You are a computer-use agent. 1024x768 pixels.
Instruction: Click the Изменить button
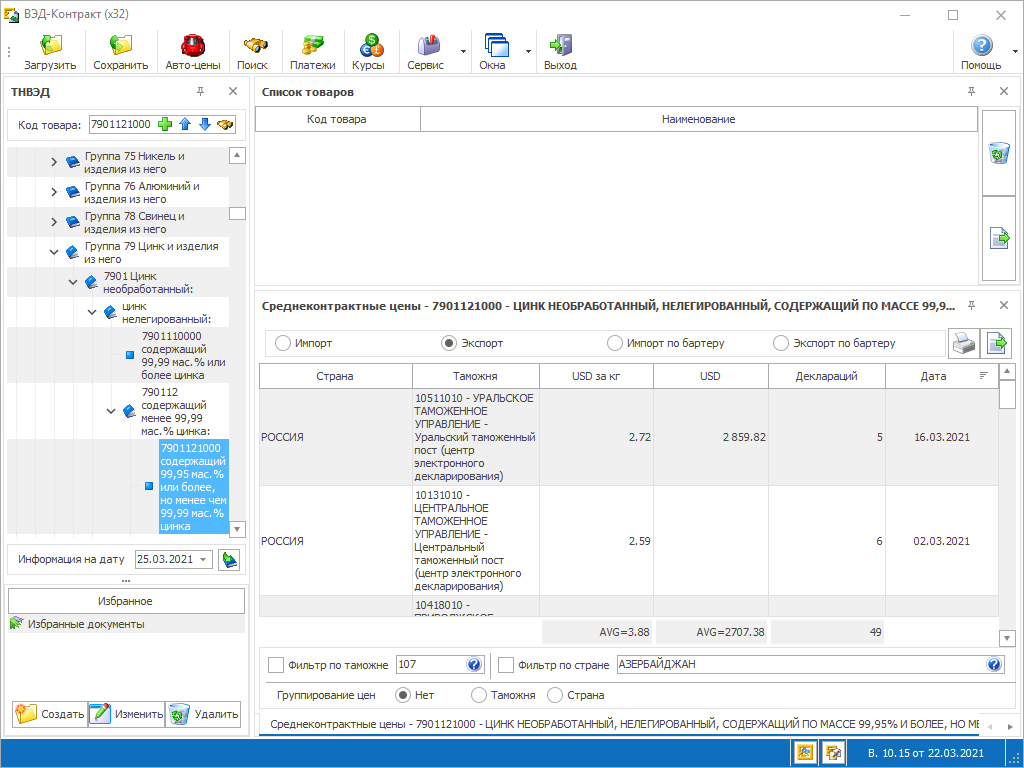126,714
